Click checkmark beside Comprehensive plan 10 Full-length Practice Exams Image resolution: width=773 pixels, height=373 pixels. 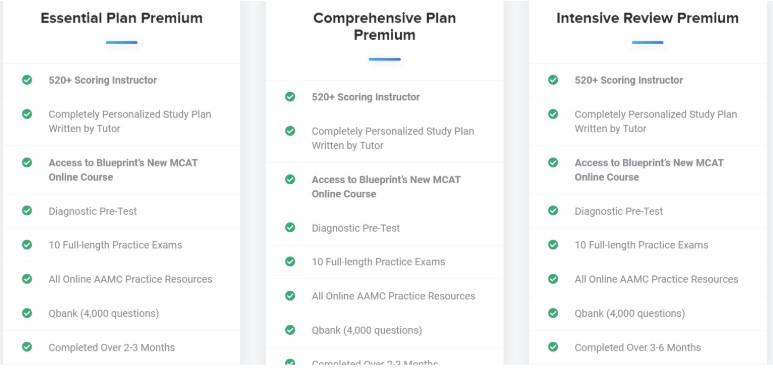pyautogui.click(x=290, y=261)
